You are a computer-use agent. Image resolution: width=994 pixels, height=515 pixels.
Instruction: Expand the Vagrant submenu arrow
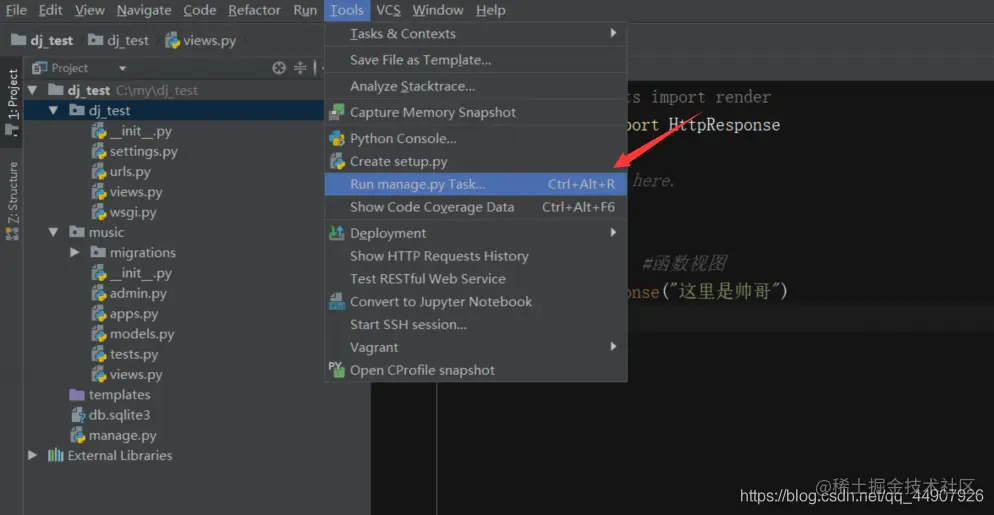[x=613, y=347]
